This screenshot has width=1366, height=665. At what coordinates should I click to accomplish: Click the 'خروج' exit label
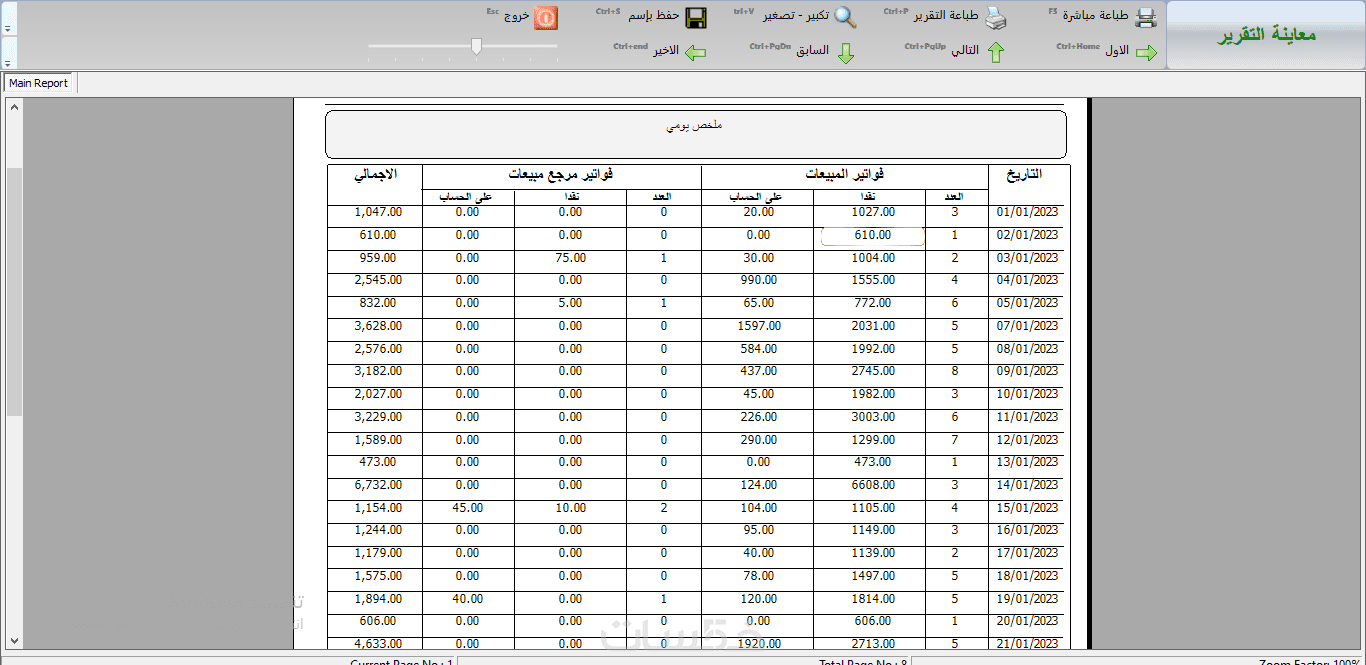517,16
